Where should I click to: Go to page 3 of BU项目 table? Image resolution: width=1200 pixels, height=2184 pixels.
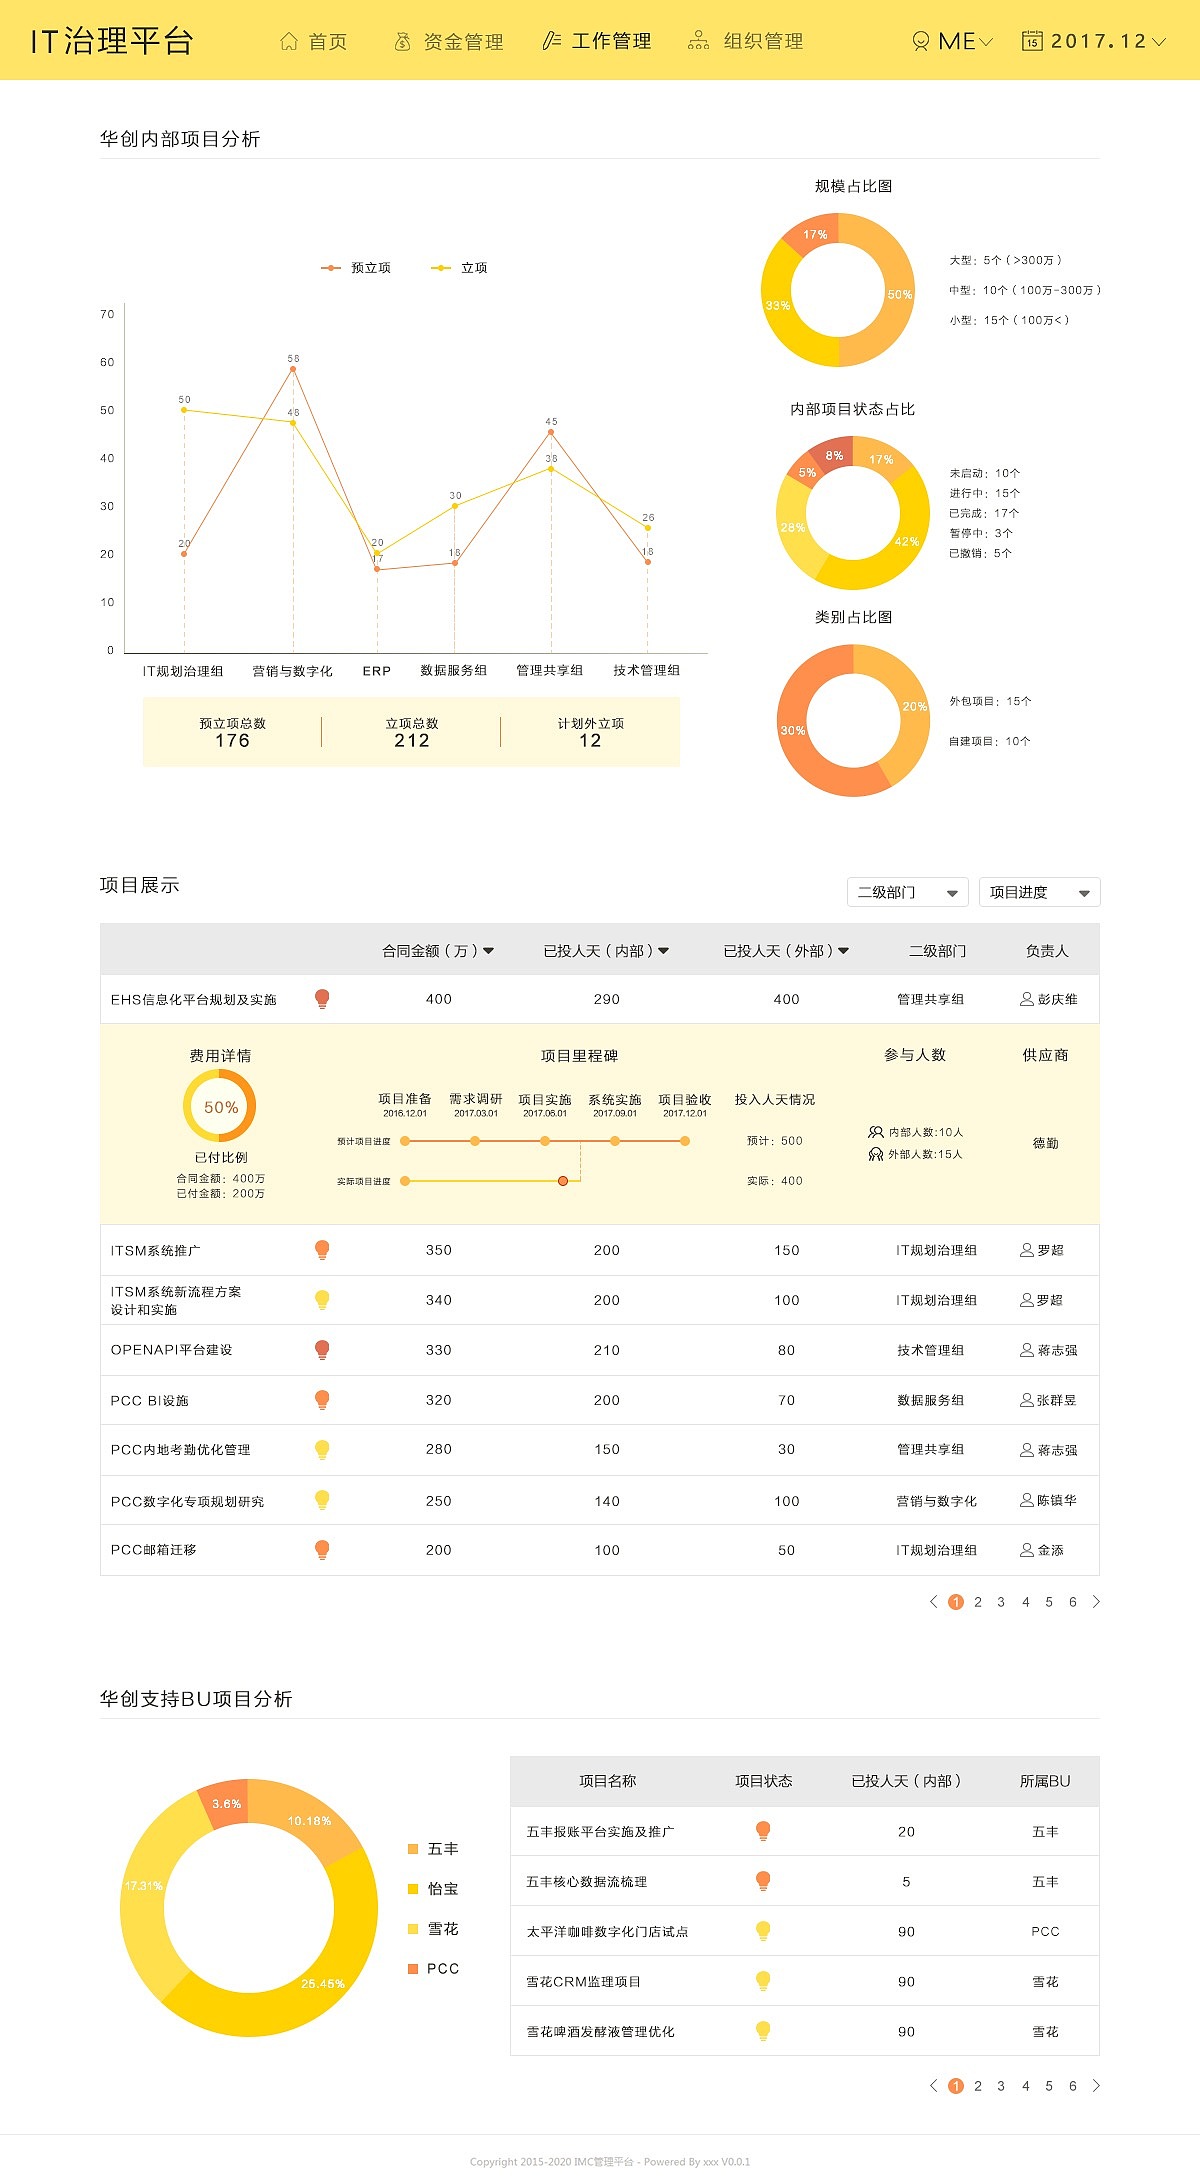[1001, 2086]
